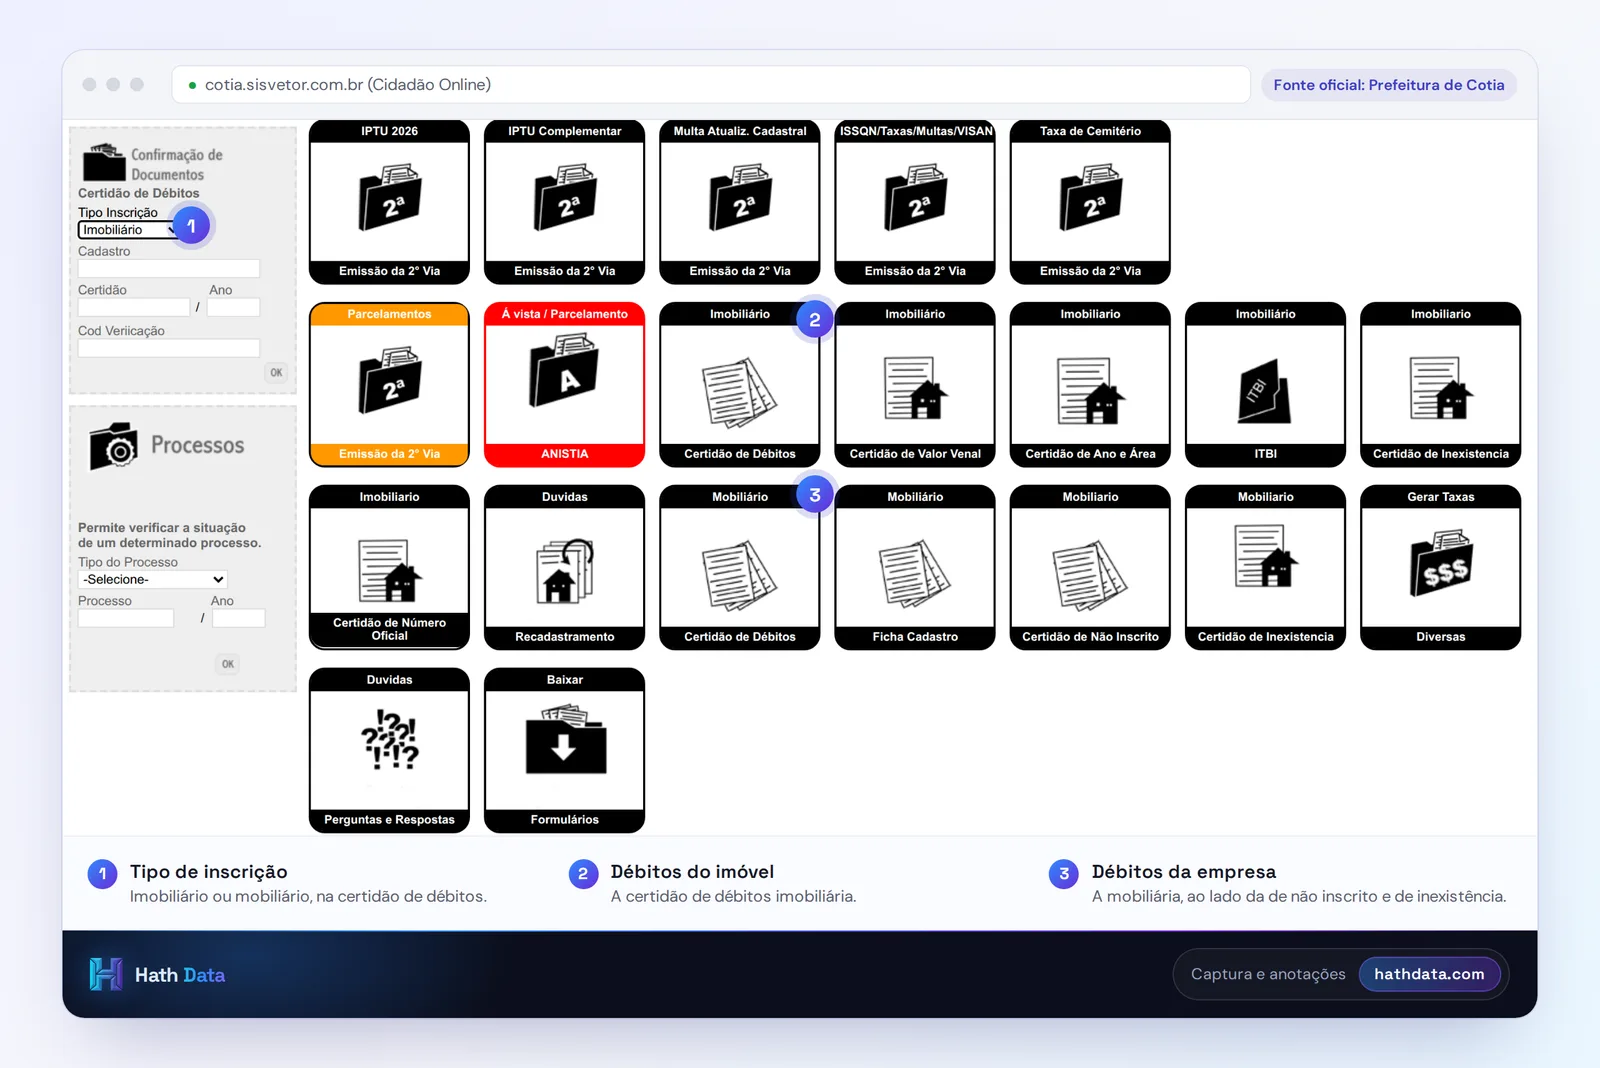
Task: Open Multa Atualiz. Cadastral tile
Action: [x=740, y=202]
